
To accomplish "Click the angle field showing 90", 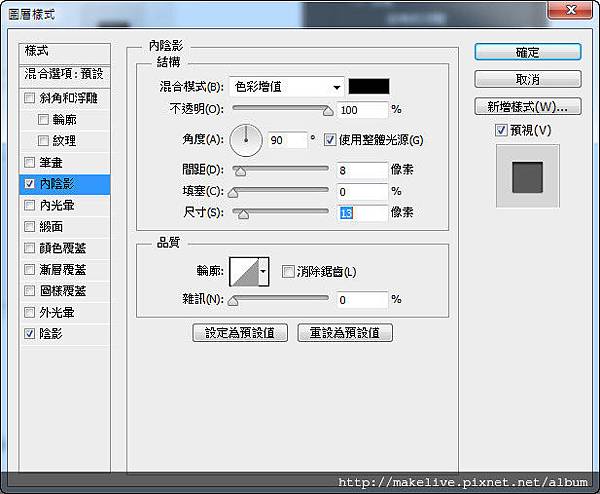I will click(x=287, y=140).
